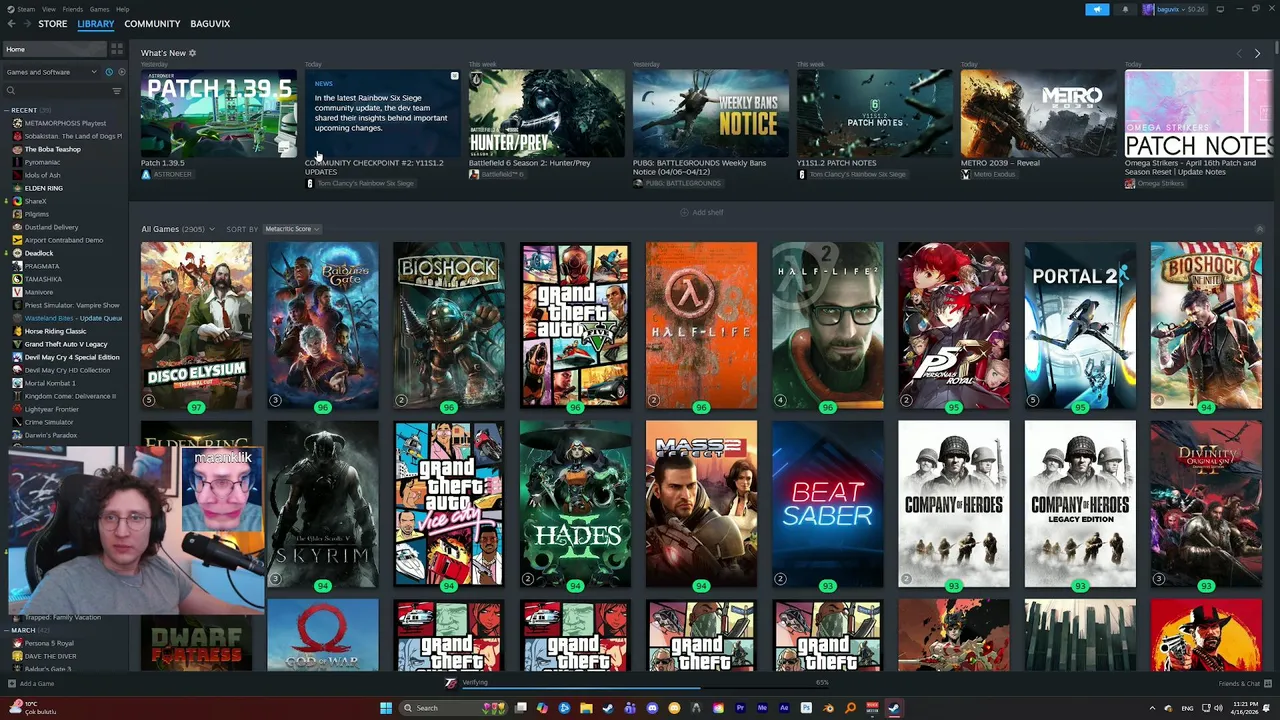Click the library search field
The image size is (1280, 720).
pyautogui.click(x=58, y=91)
